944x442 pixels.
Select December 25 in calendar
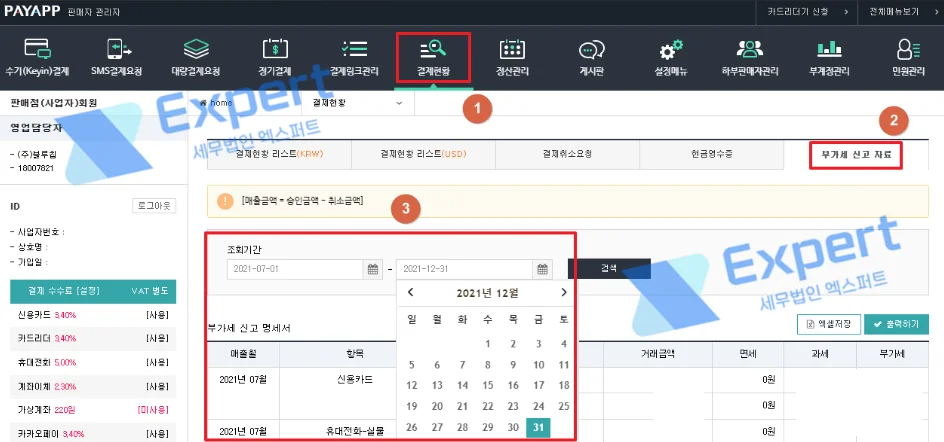point(564,406)
